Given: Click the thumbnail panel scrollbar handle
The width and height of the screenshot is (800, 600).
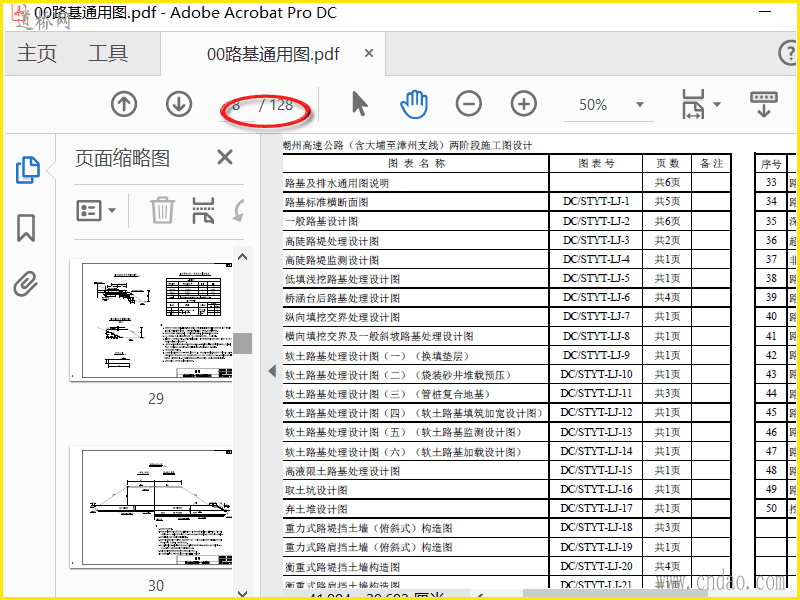Looking at the screenshot, I should pos(243,343).
